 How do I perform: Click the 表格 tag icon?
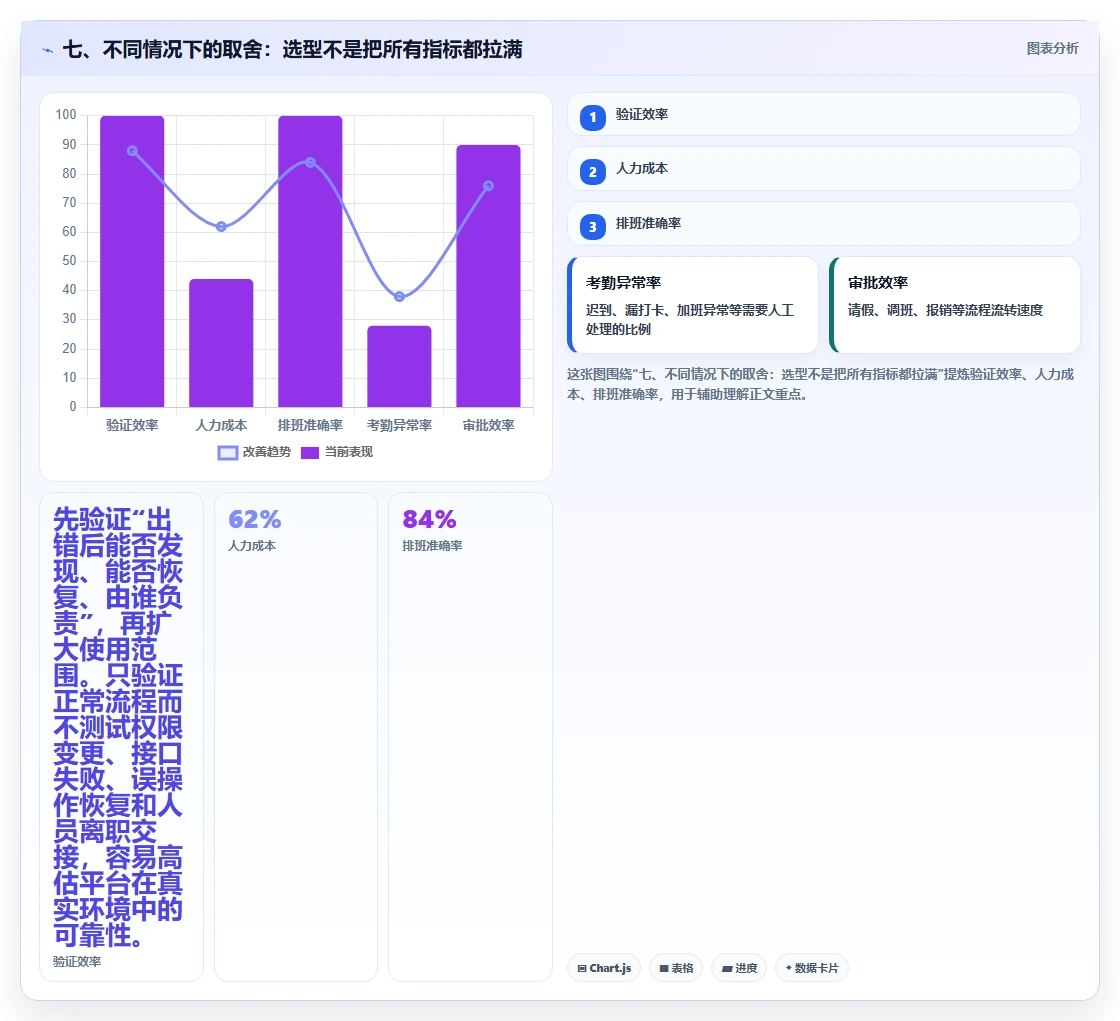coord(664,969)
